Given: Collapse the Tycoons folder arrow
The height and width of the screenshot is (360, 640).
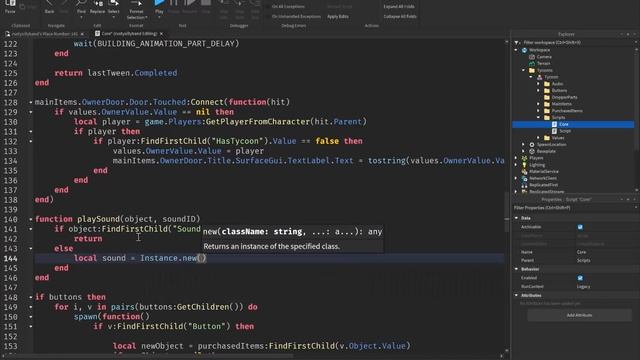Looking at the screenshot, I should coord(524,70).
